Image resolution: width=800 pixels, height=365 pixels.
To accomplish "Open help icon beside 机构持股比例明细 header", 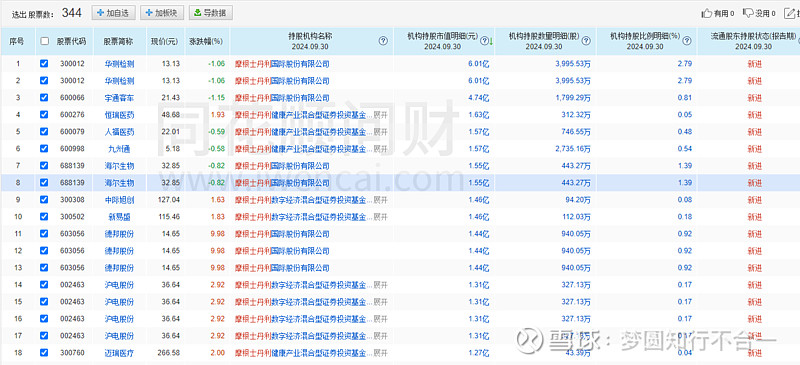I will coord(687,41).
